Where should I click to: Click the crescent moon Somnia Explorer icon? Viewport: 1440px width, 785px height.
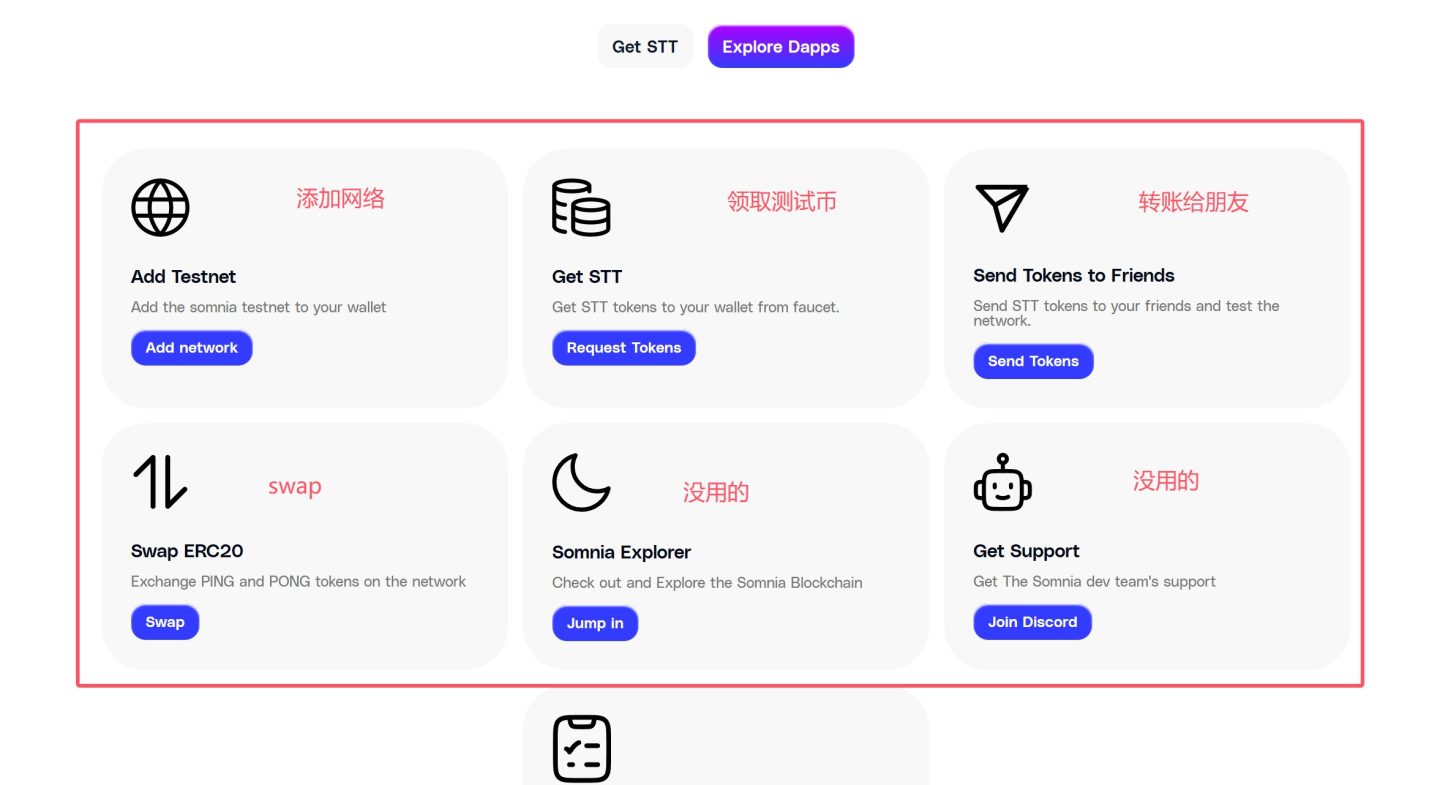581,482
